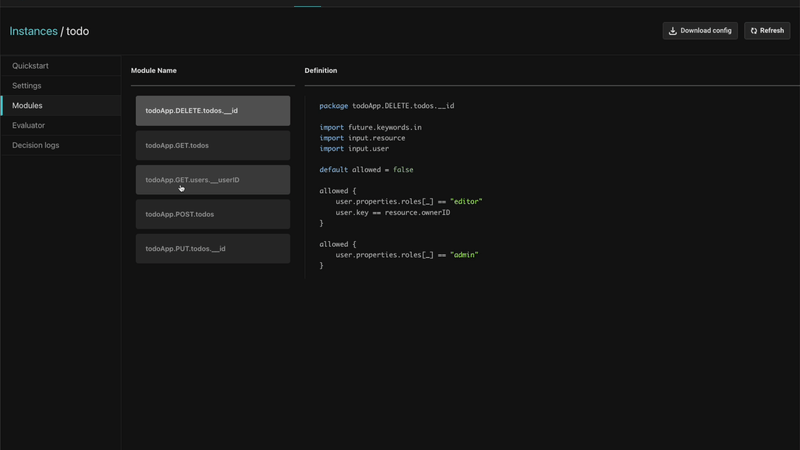Select module todoApp.GET.users.__userID
Image resolution: width=800 pixels, height=450 pixels.
[x=212, y=180]
